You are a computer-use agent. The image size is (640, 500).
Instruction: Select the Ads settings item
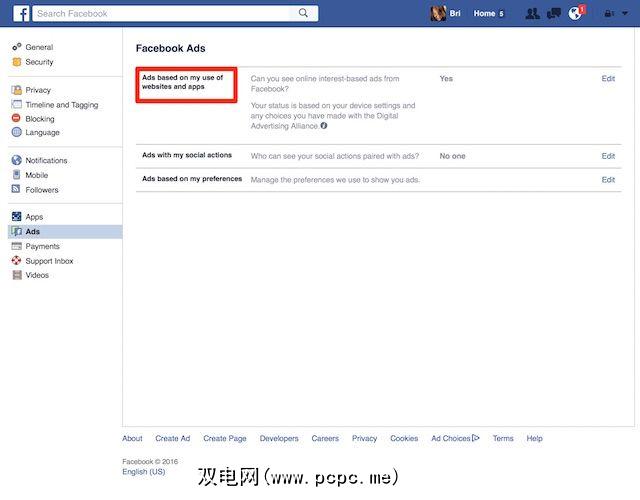pyautogui.click(x=65, y=231)
